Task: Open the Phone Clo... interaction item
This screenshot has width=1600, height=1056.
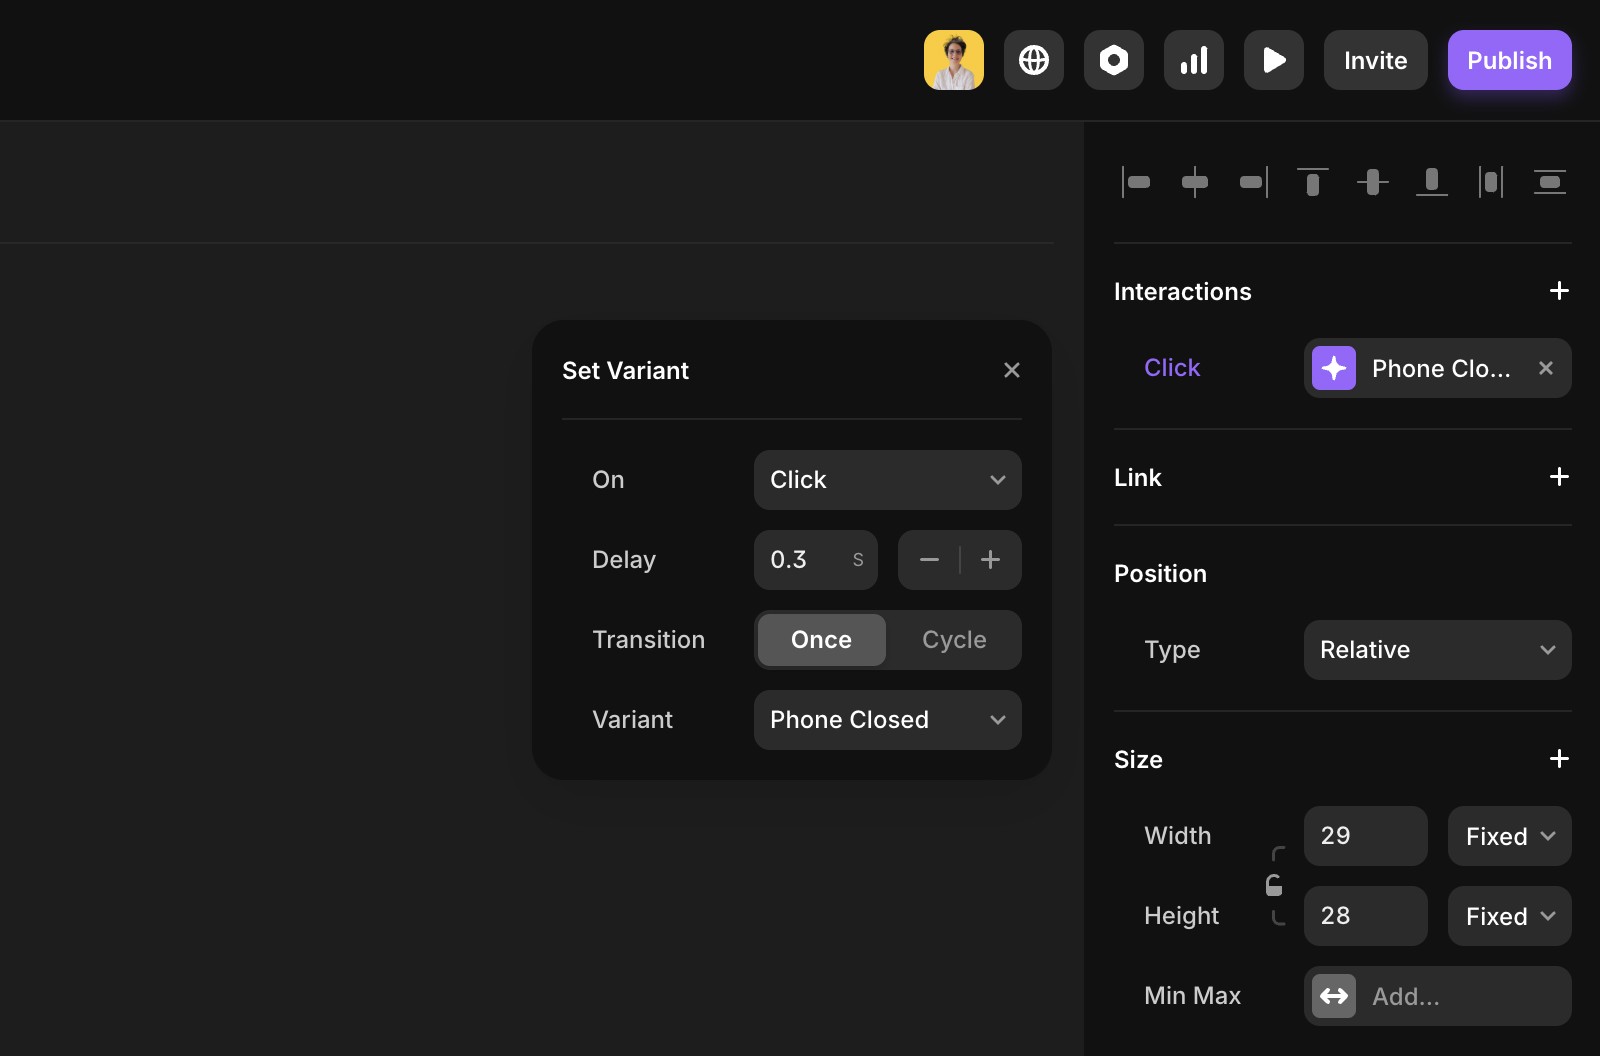Action: (1438, 368)
